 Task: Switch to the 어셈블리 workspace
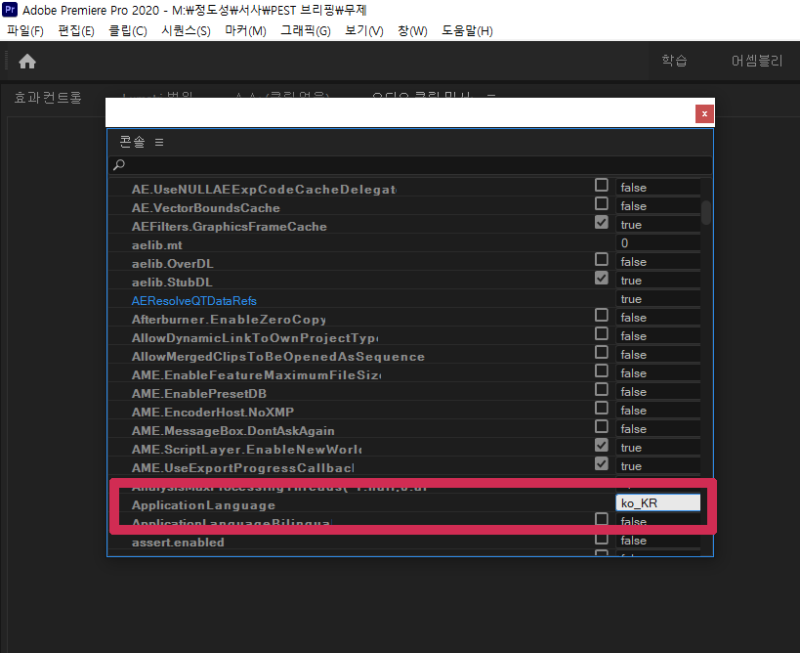pos(757,61)
